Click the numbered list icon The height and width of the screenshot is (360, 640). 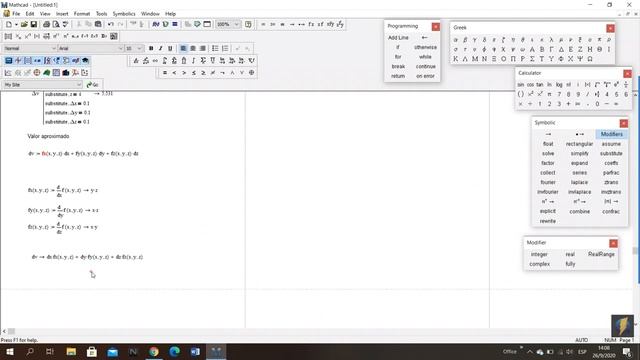[225, 48]
